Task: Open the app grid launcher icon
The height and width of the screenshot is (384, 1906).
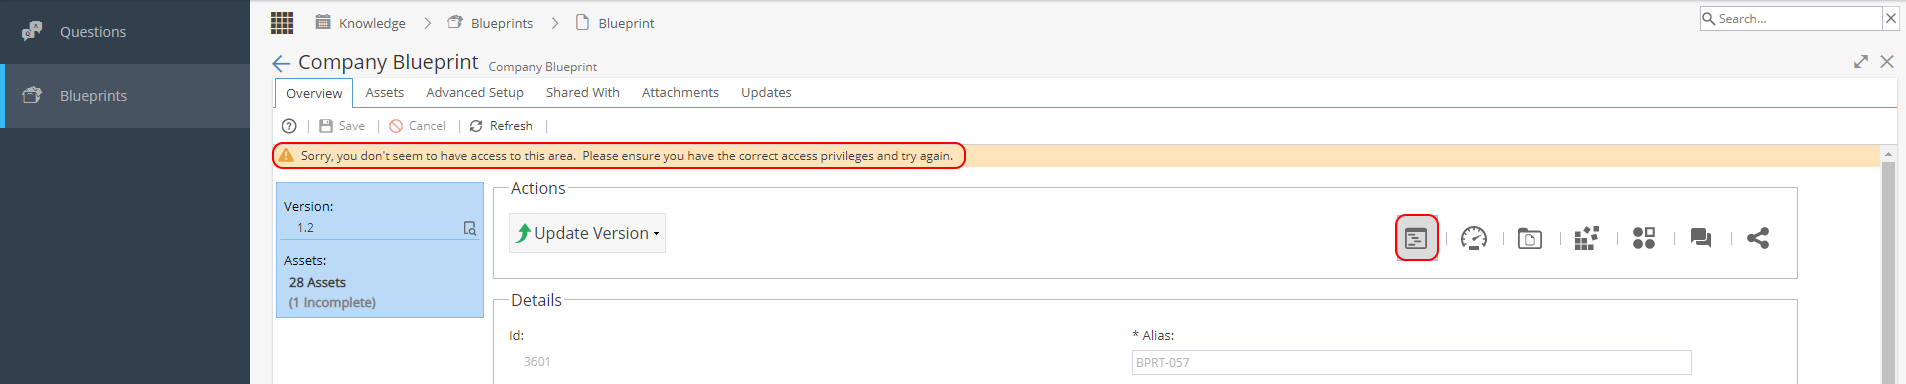Action: click(282, 22)
